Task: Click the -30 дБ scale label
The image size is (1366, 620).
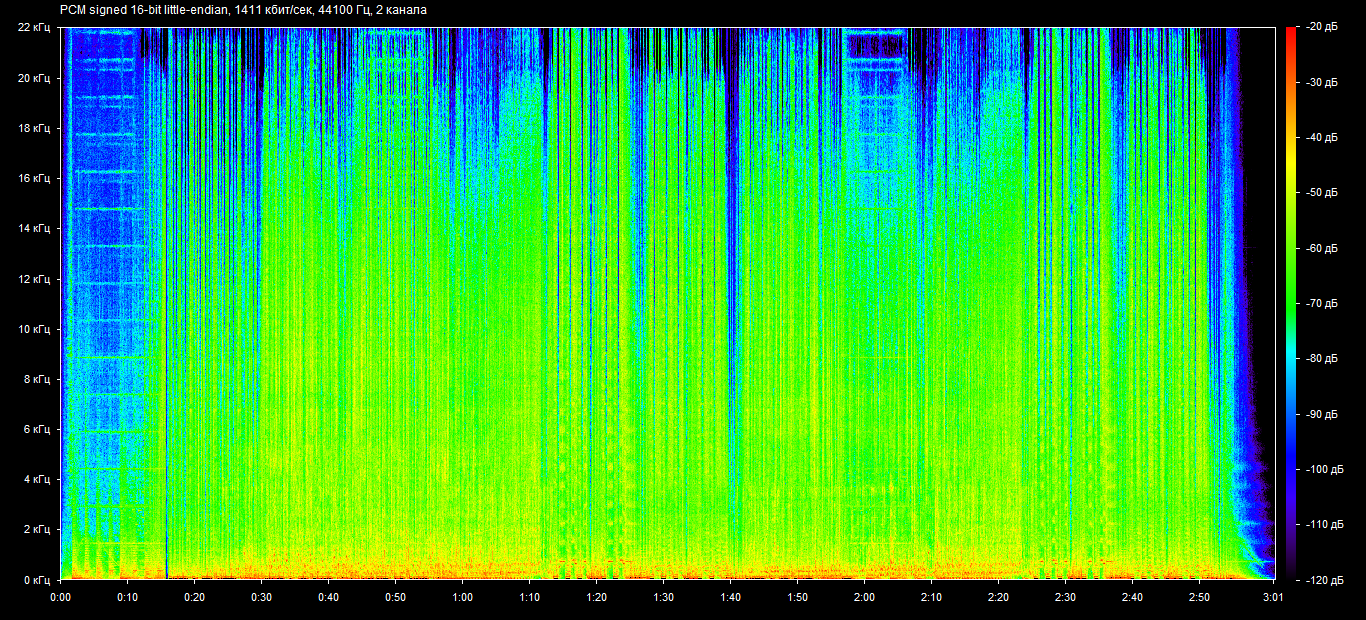Action: click(x=1323, y=82)
